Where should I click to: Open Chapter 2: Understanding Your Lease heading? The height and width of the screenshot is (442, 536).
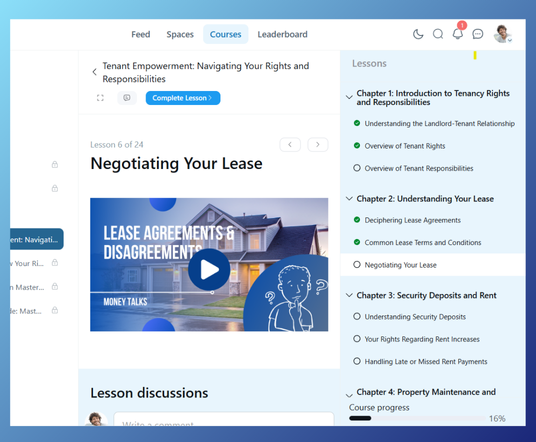pos(425,199)
